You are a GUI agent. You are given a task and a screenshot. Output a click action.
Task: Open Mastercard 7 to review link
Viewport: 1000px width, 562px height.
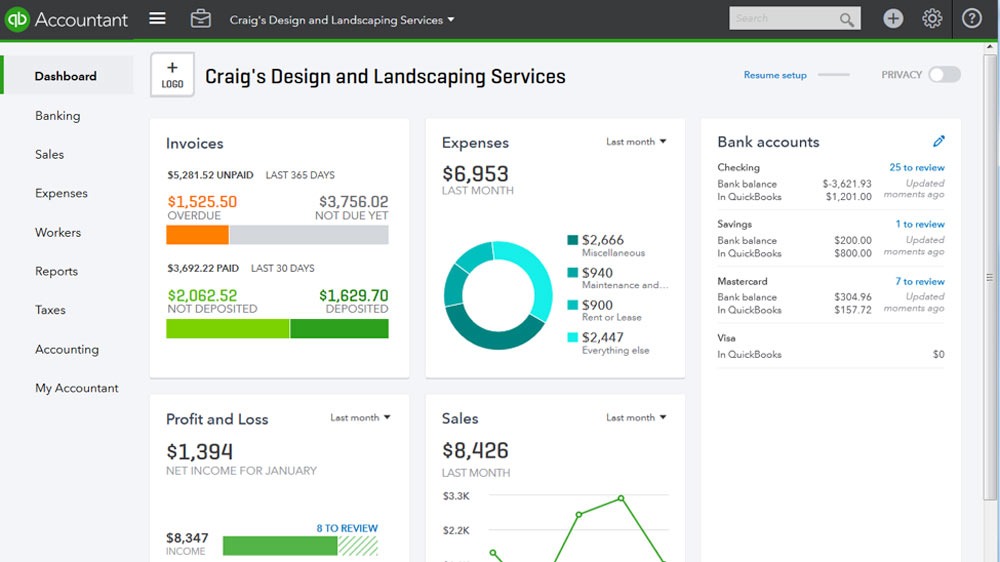(x=920, y=281)
